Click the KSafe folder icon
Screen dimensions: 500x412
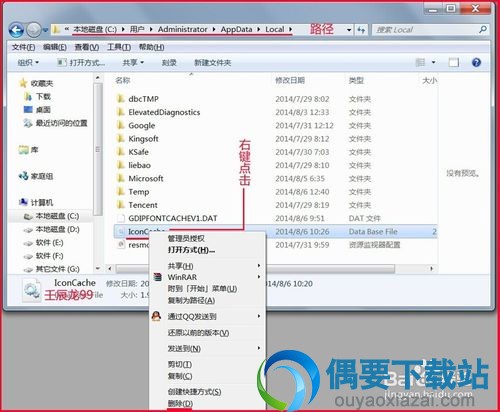[121, 152]
